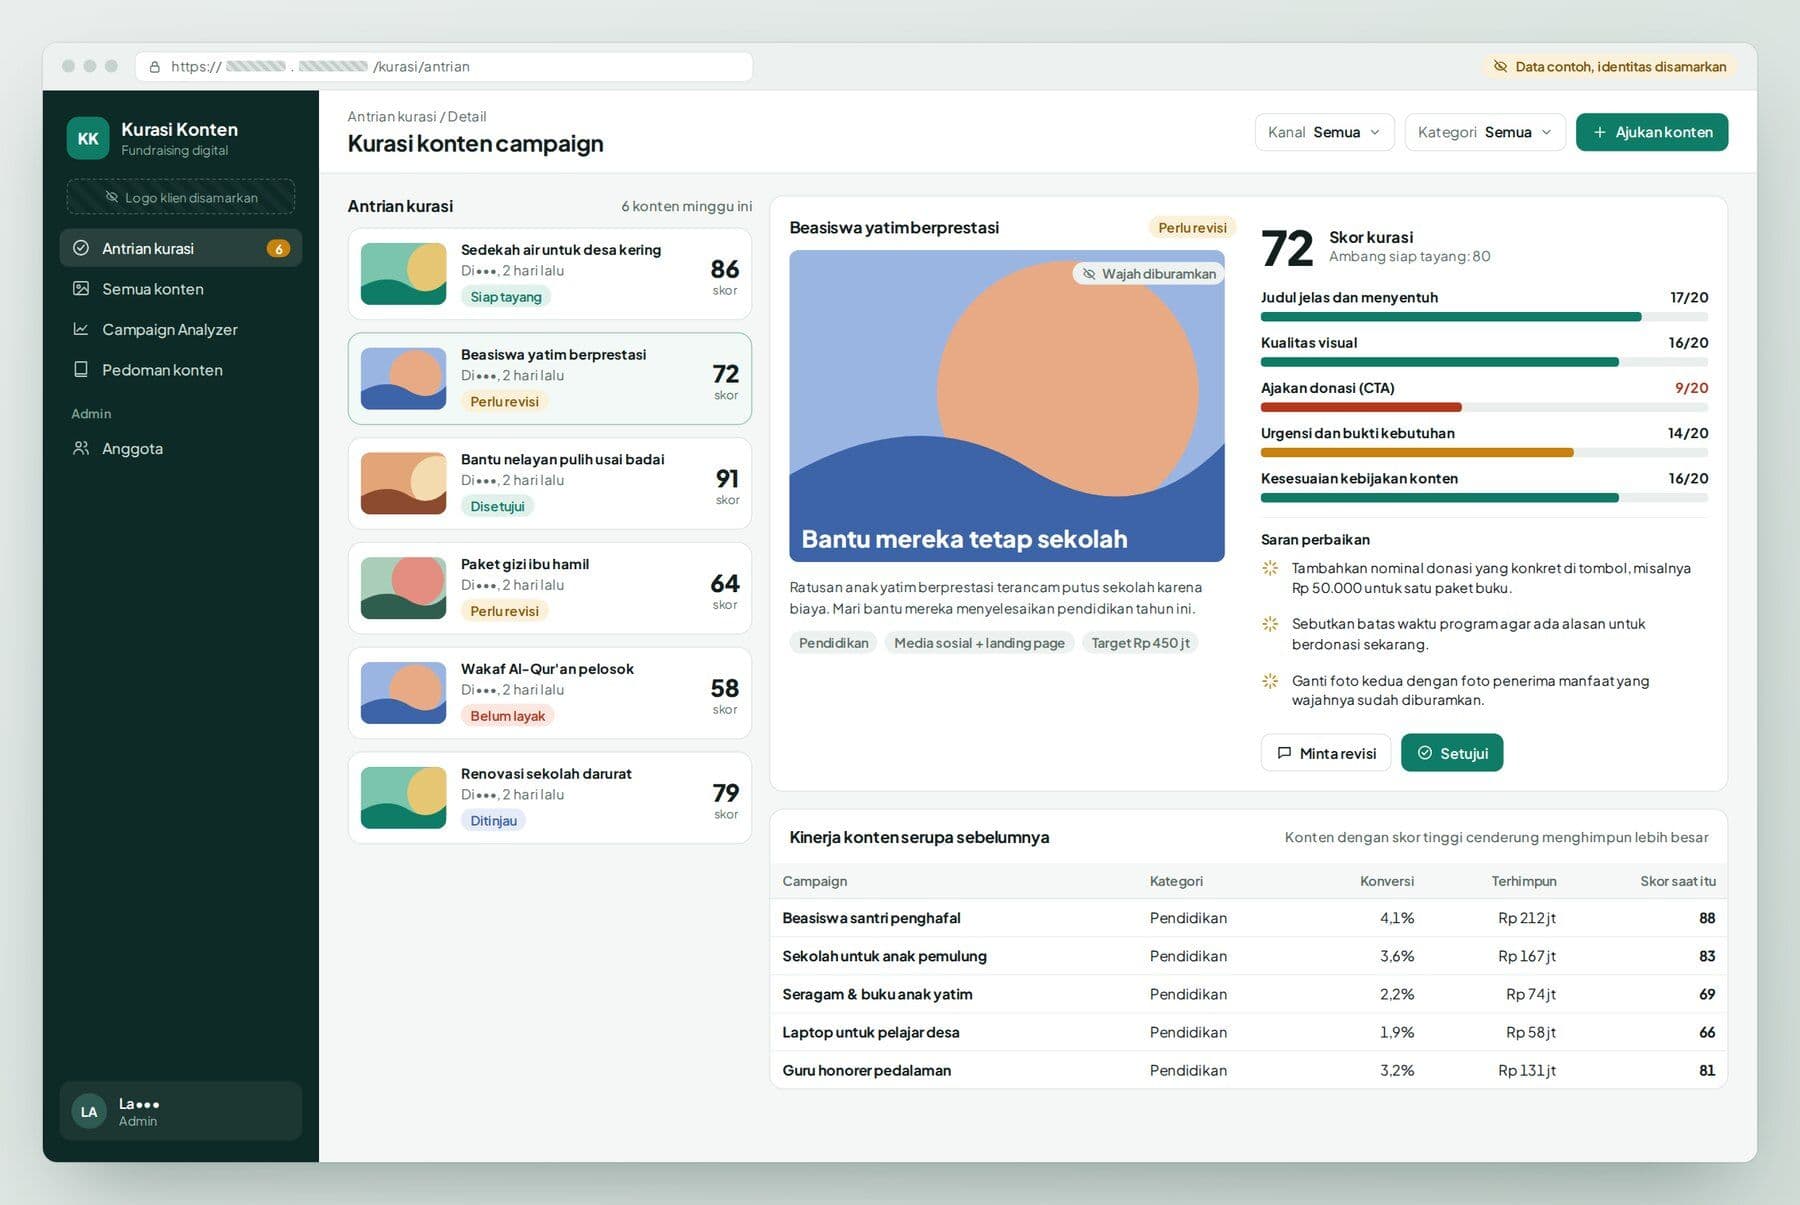Click the plus icon on Ajukan konten
Screen dimensions: 1800x1205
click(x=1600, y=132)
